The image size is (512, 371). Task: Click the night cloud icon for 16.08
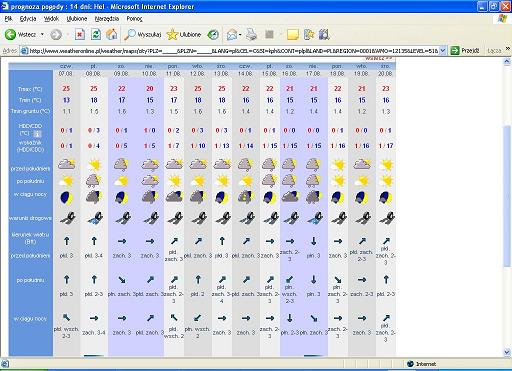point(290,197)
